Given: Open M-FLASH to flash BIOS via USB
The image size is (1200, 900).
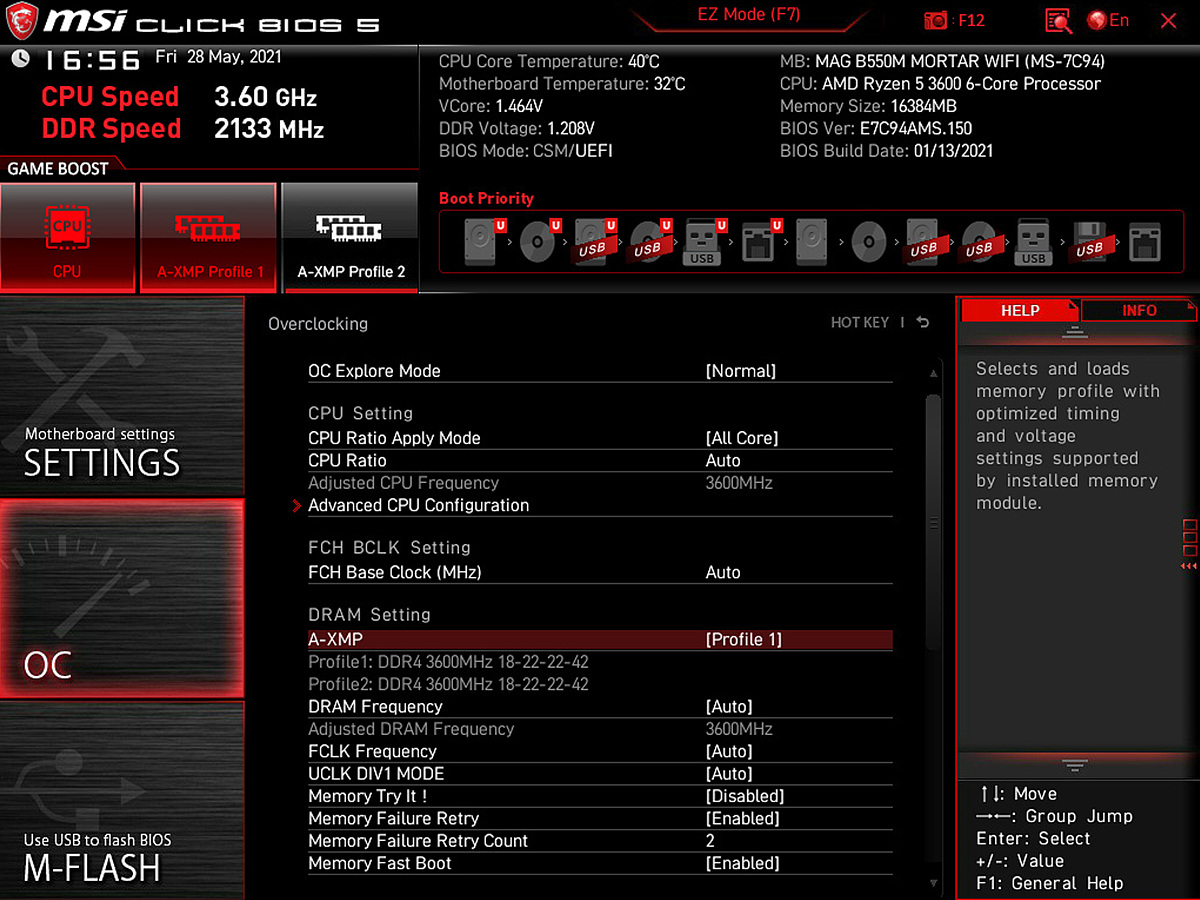Looking at the screenshot, I should point(121,800).
